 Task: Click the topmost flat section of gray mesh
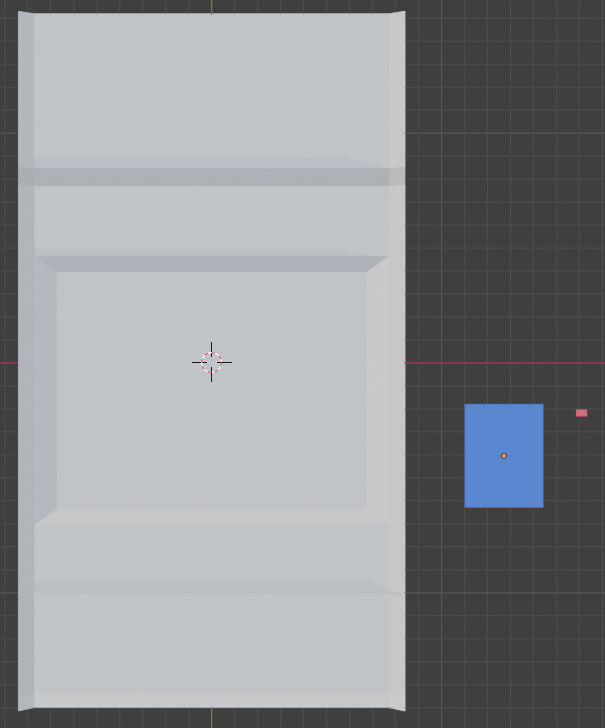tap(211, 90)
